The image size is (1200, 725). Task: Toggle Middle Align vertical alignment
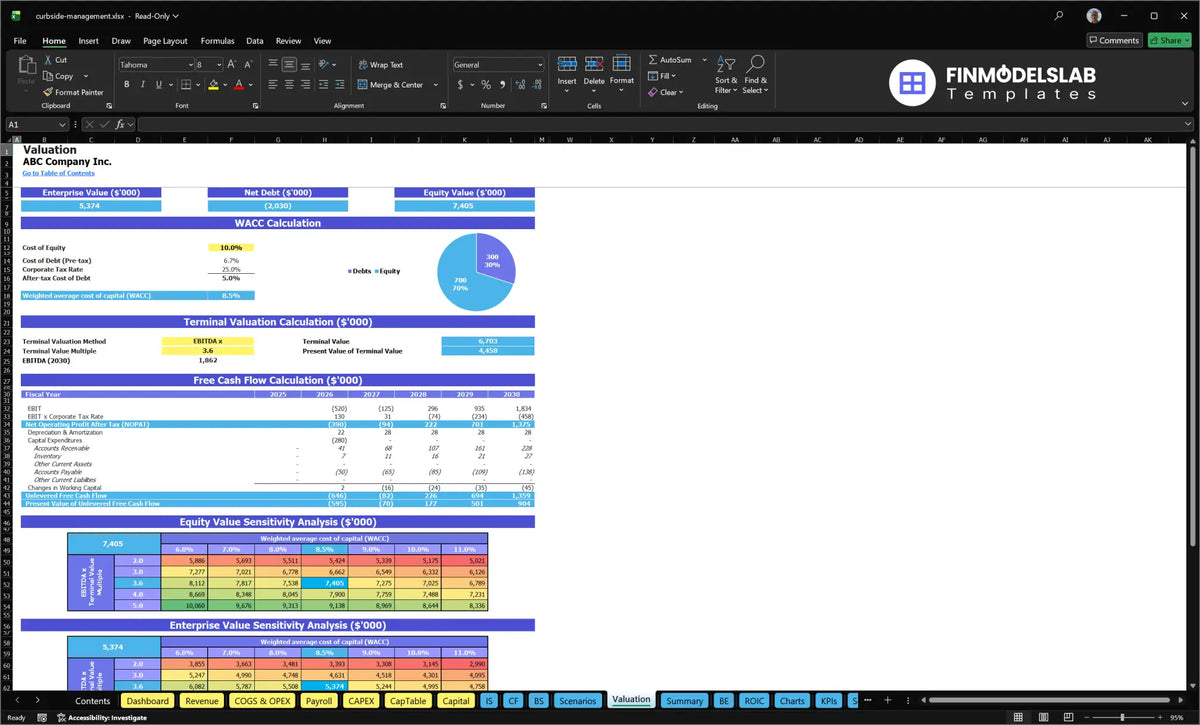(289, 64)
